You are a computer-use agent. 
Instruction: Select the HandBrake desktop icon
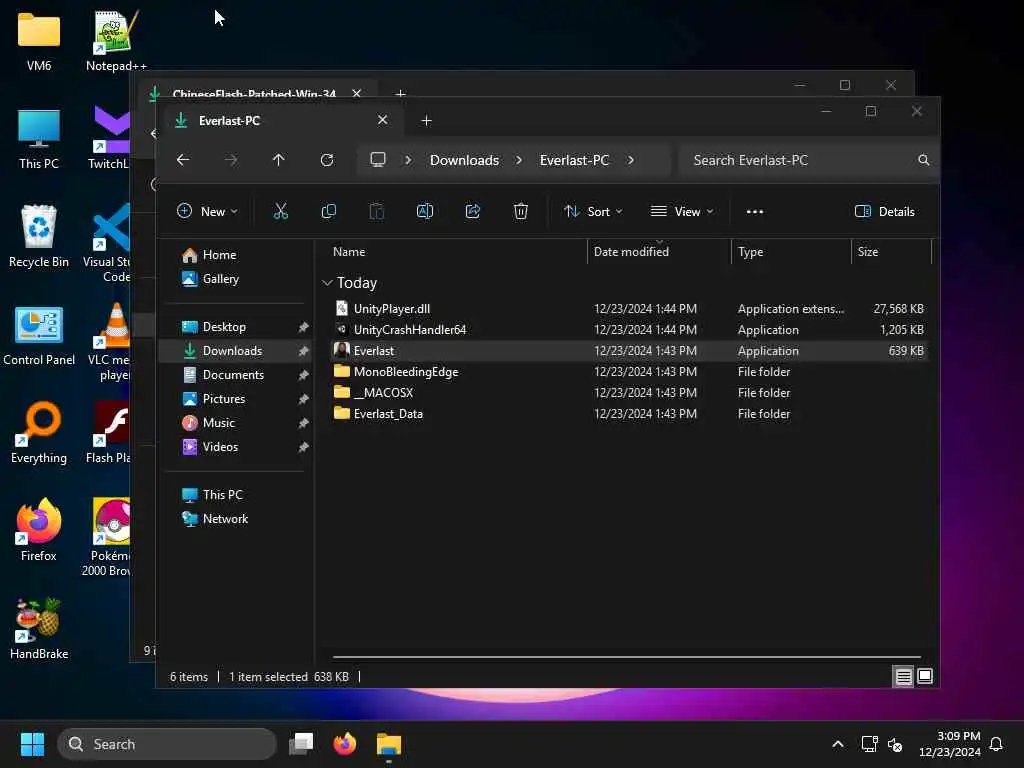(39, 630)
